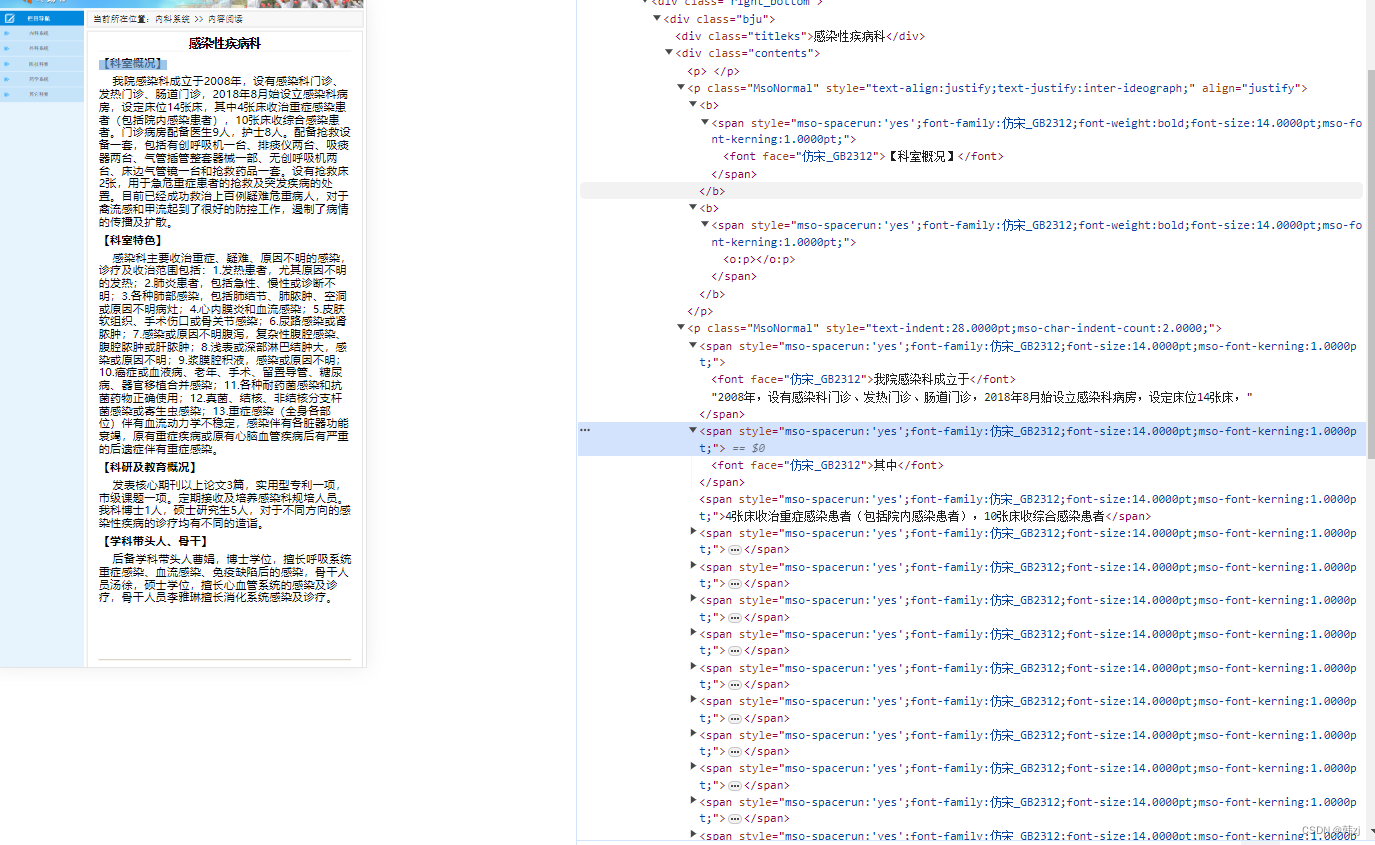
Task: Select the titleks div line in Elements
Action: click(x=800, y=36)
